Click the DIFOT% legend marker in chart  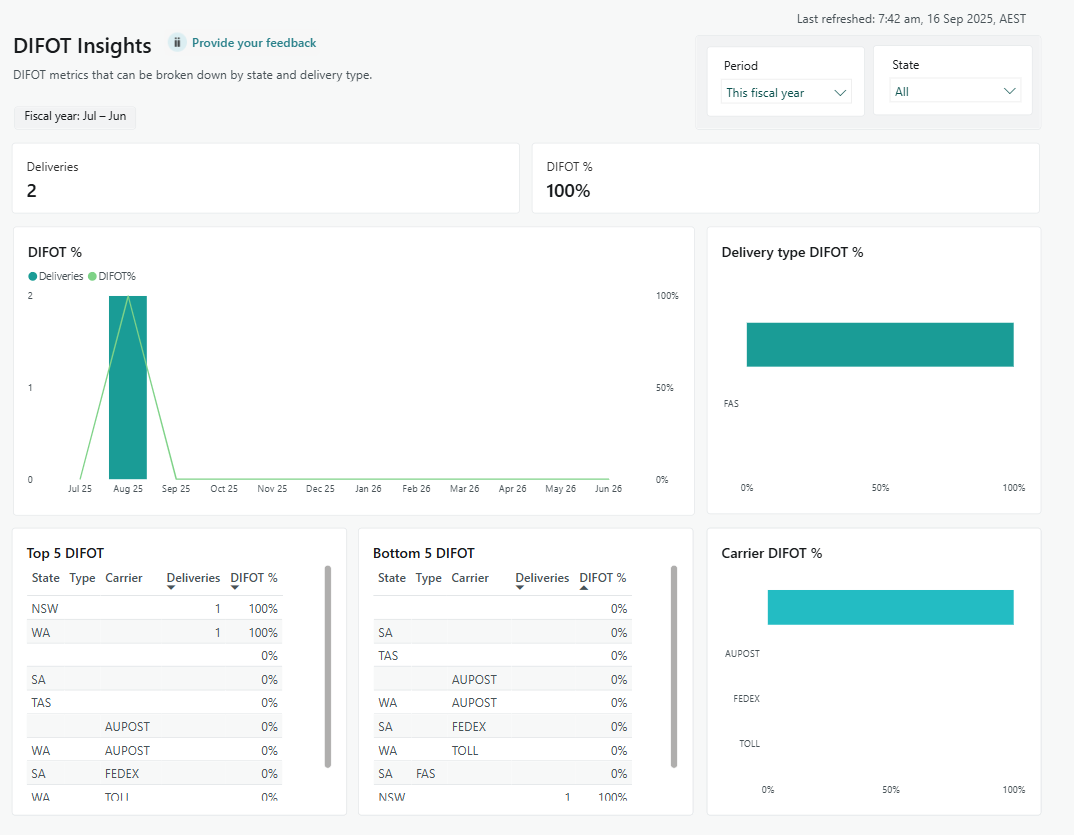pyautogui.click(x=93, y=276)
